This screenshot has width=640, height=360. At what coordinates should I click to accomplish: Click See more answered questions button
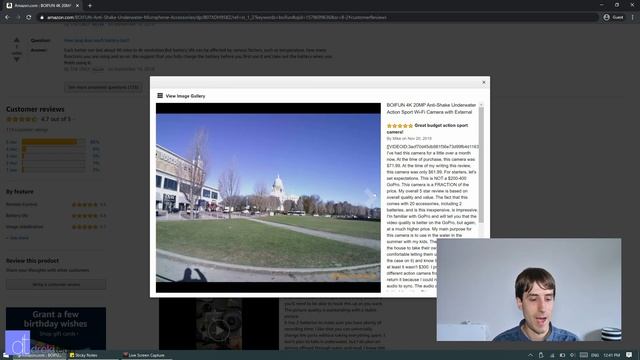[103, 87]
